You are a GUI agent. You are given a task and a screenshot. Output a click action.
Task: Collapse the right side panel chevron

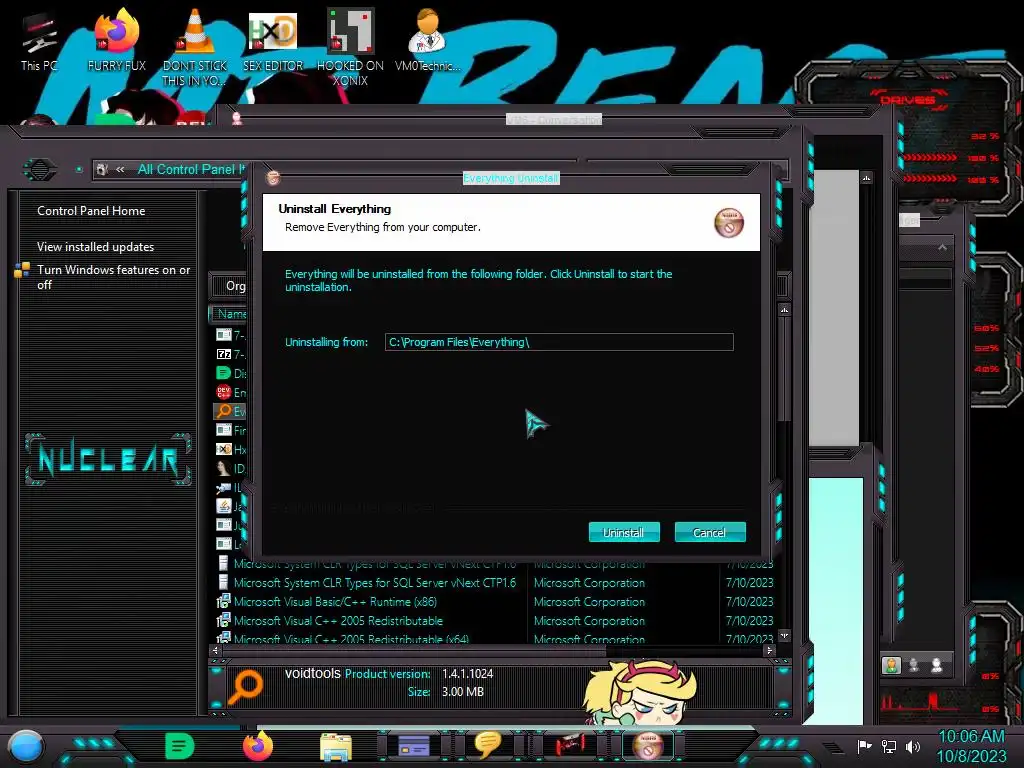tap(942, 247)
